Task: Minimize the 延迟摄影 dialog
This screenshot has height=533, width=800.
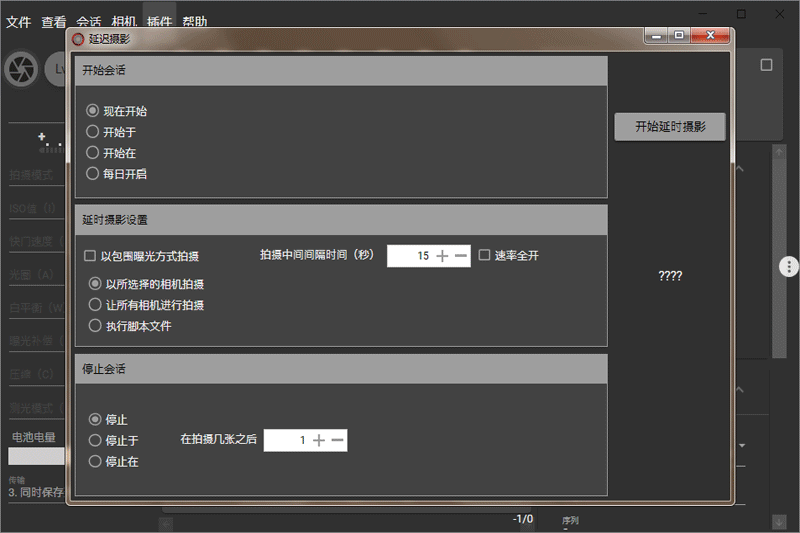Action: pyautogui.click(x=656, y=36)
